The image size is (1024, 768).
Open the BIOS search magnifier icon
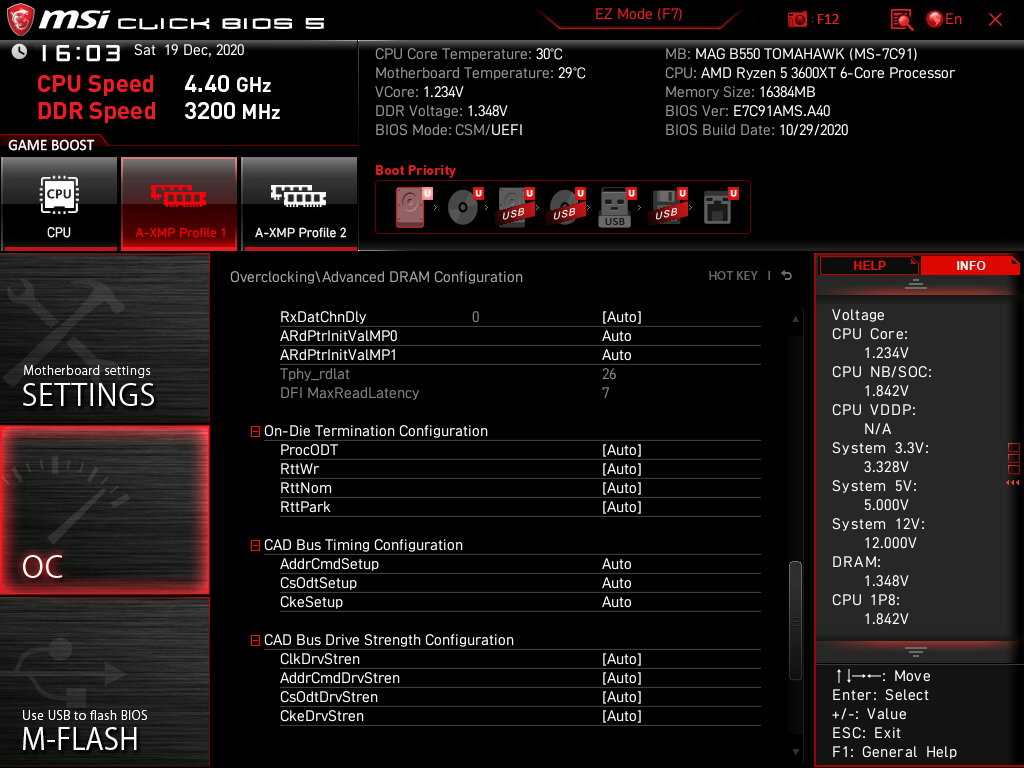coord(902,20)
